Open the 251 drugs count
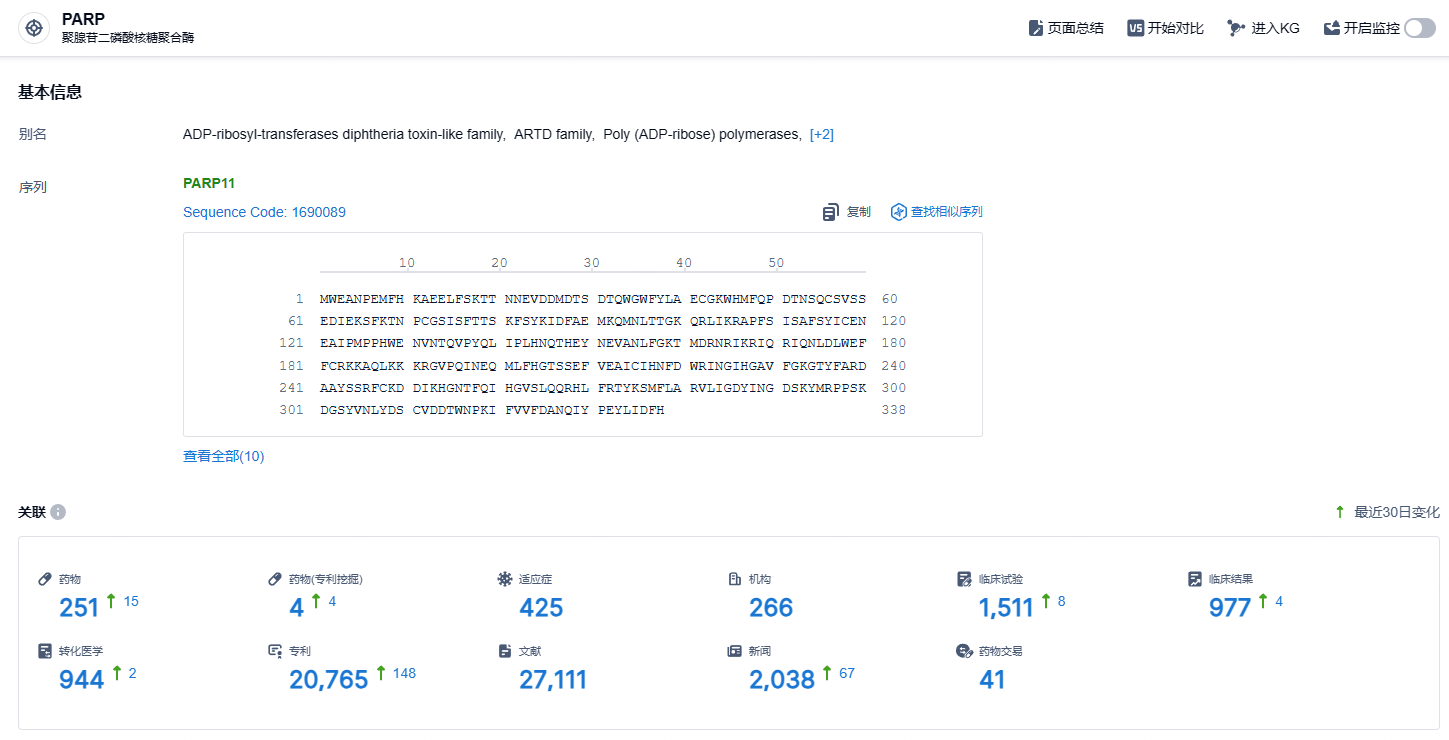The width and height of the screenshot is (1449, 740). (x=79, y=607)
